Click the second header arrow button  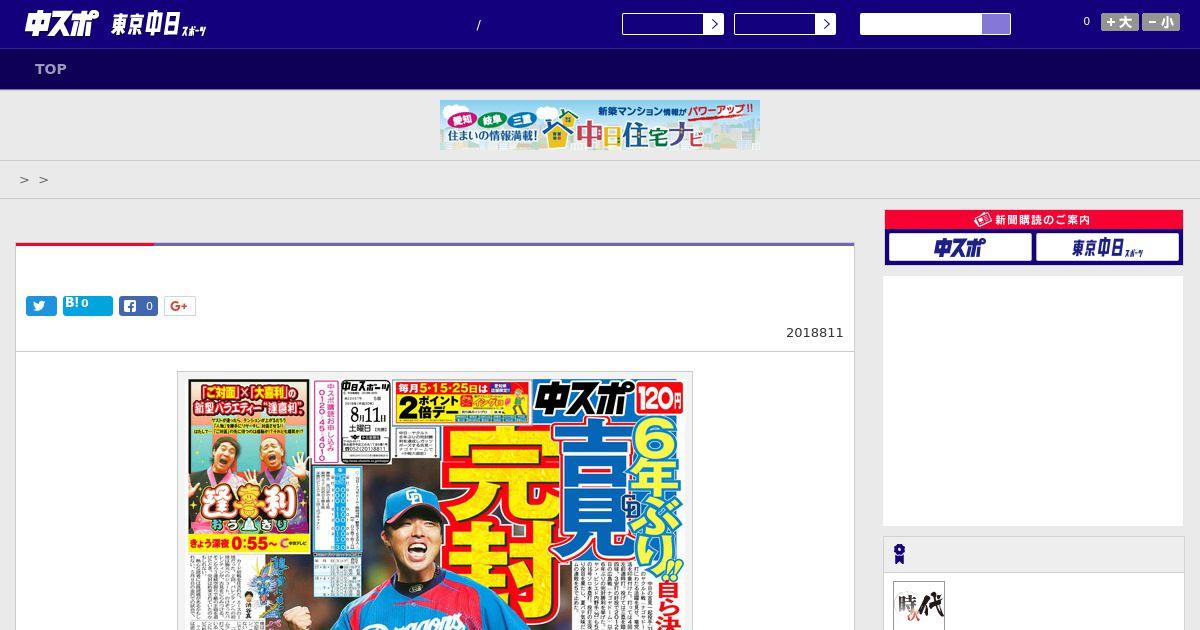pyautogui.click(x=825, y=24)
